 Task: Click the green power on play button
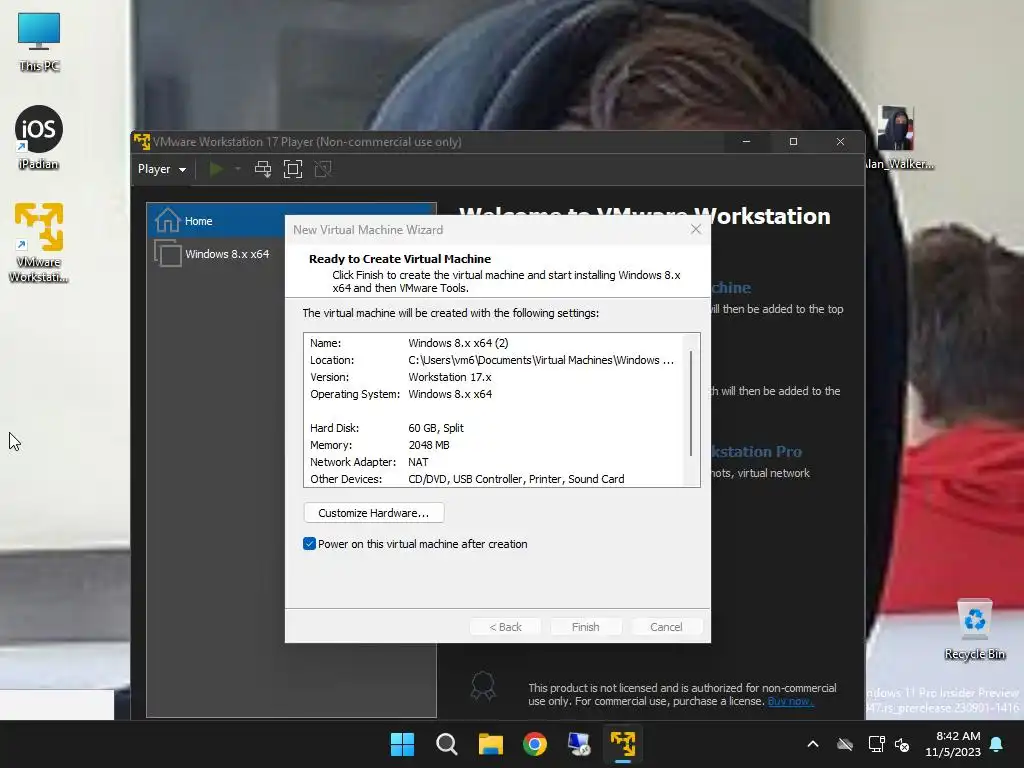click(216, 169)
